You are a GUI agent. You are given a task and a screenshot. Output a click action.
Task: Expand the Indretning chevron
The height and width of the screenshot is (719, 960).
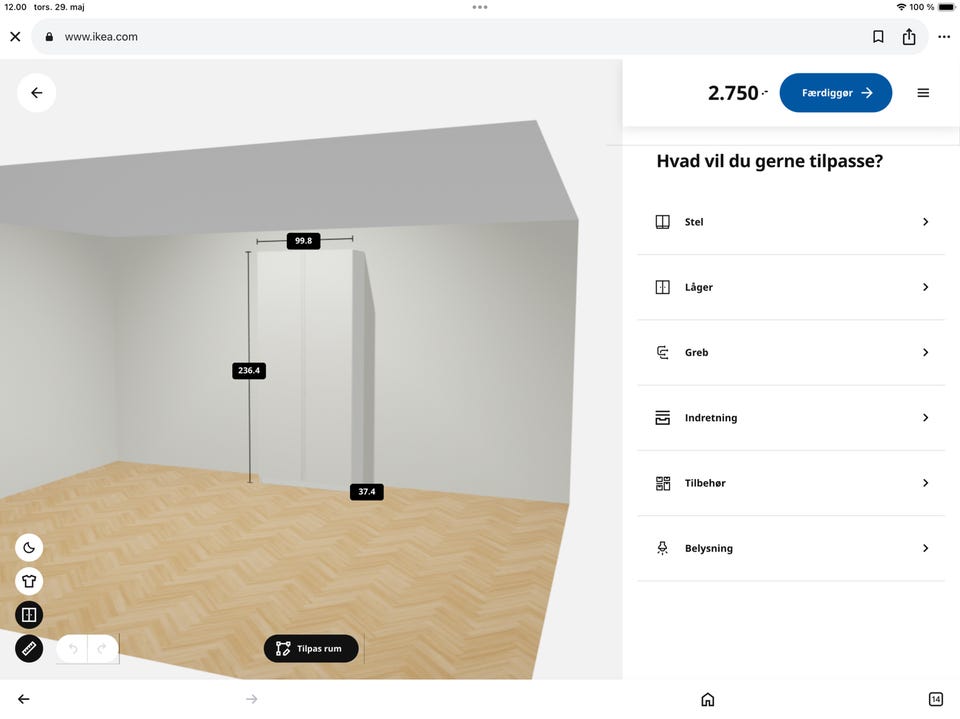(926, 418)
